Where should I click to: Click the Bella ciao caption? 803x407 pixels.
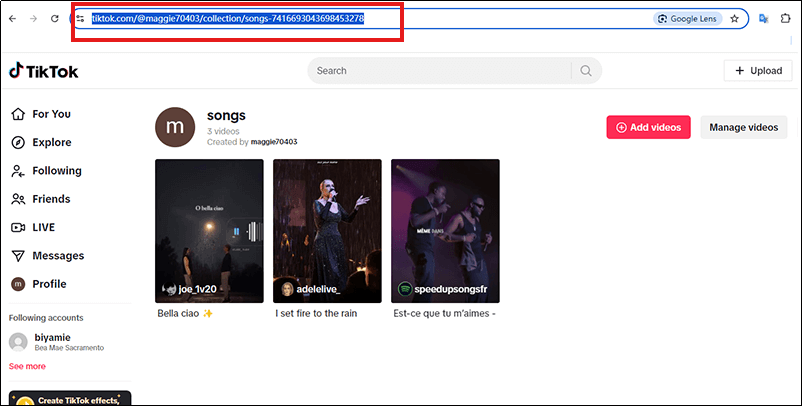pos(185,313)
